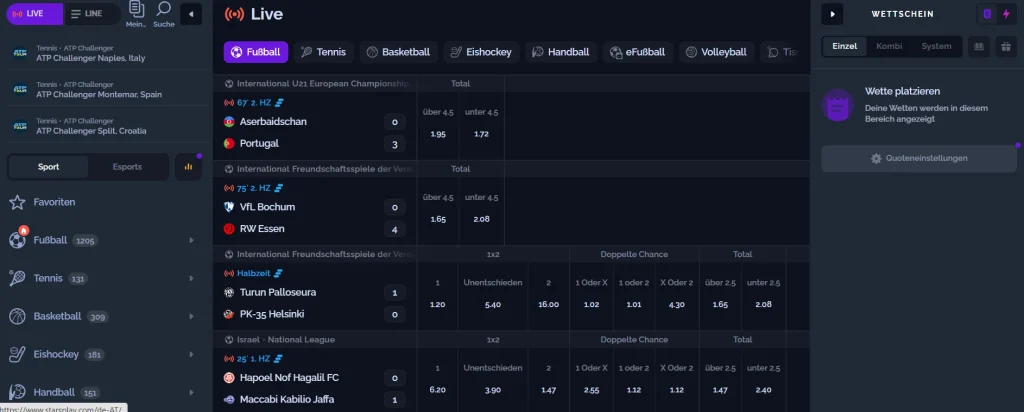
Task: Expand Eishockey category arrow
Action: (191, 355)
